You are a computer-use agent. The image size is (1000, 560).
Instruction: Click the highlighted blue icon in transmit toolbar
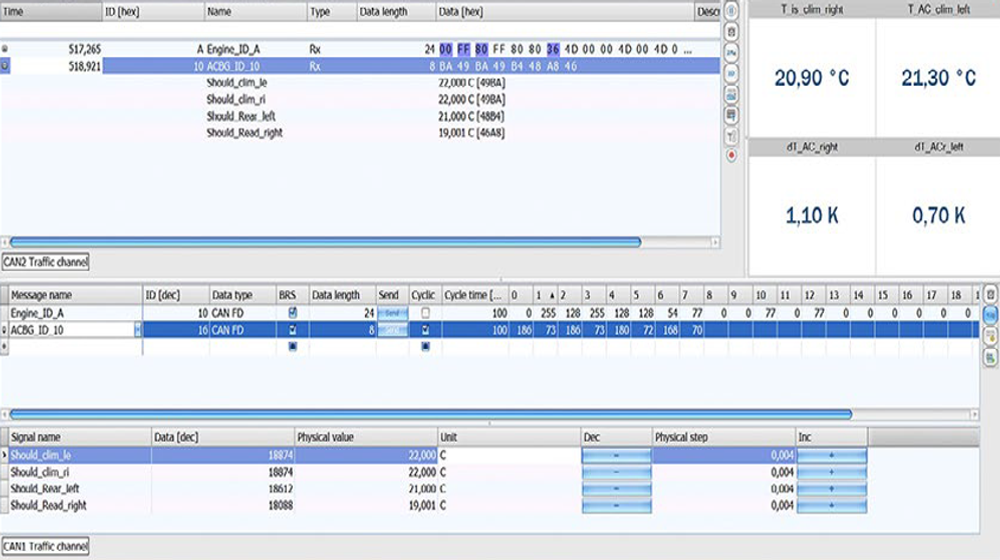(x=990, y=315)
